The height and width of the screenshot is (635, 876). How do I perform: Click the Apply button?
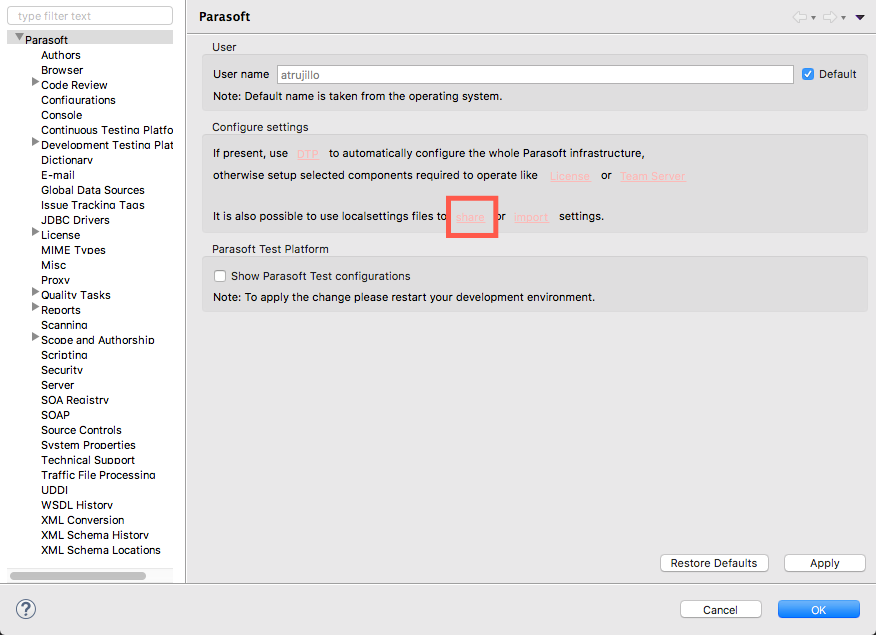pos(825,563)
